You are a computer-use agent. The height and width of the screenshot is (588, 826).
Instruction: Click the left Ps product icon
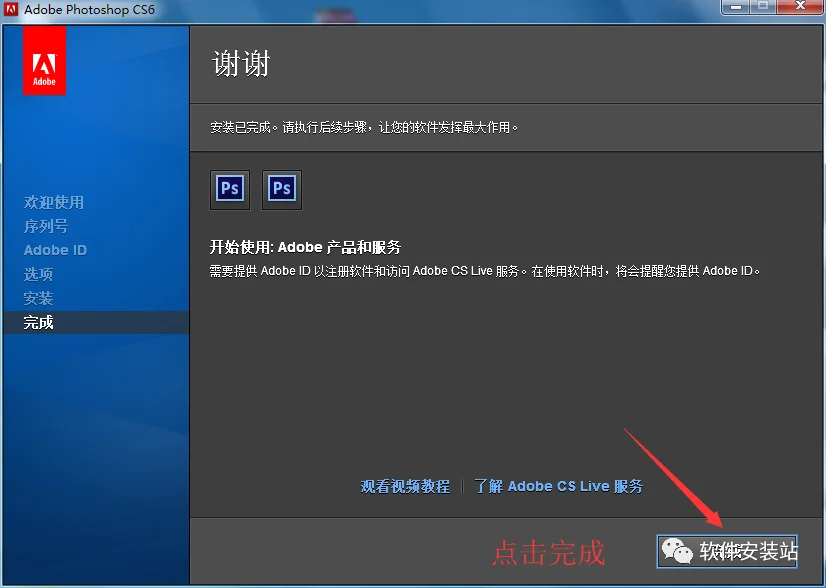click(x=230, y=190)
